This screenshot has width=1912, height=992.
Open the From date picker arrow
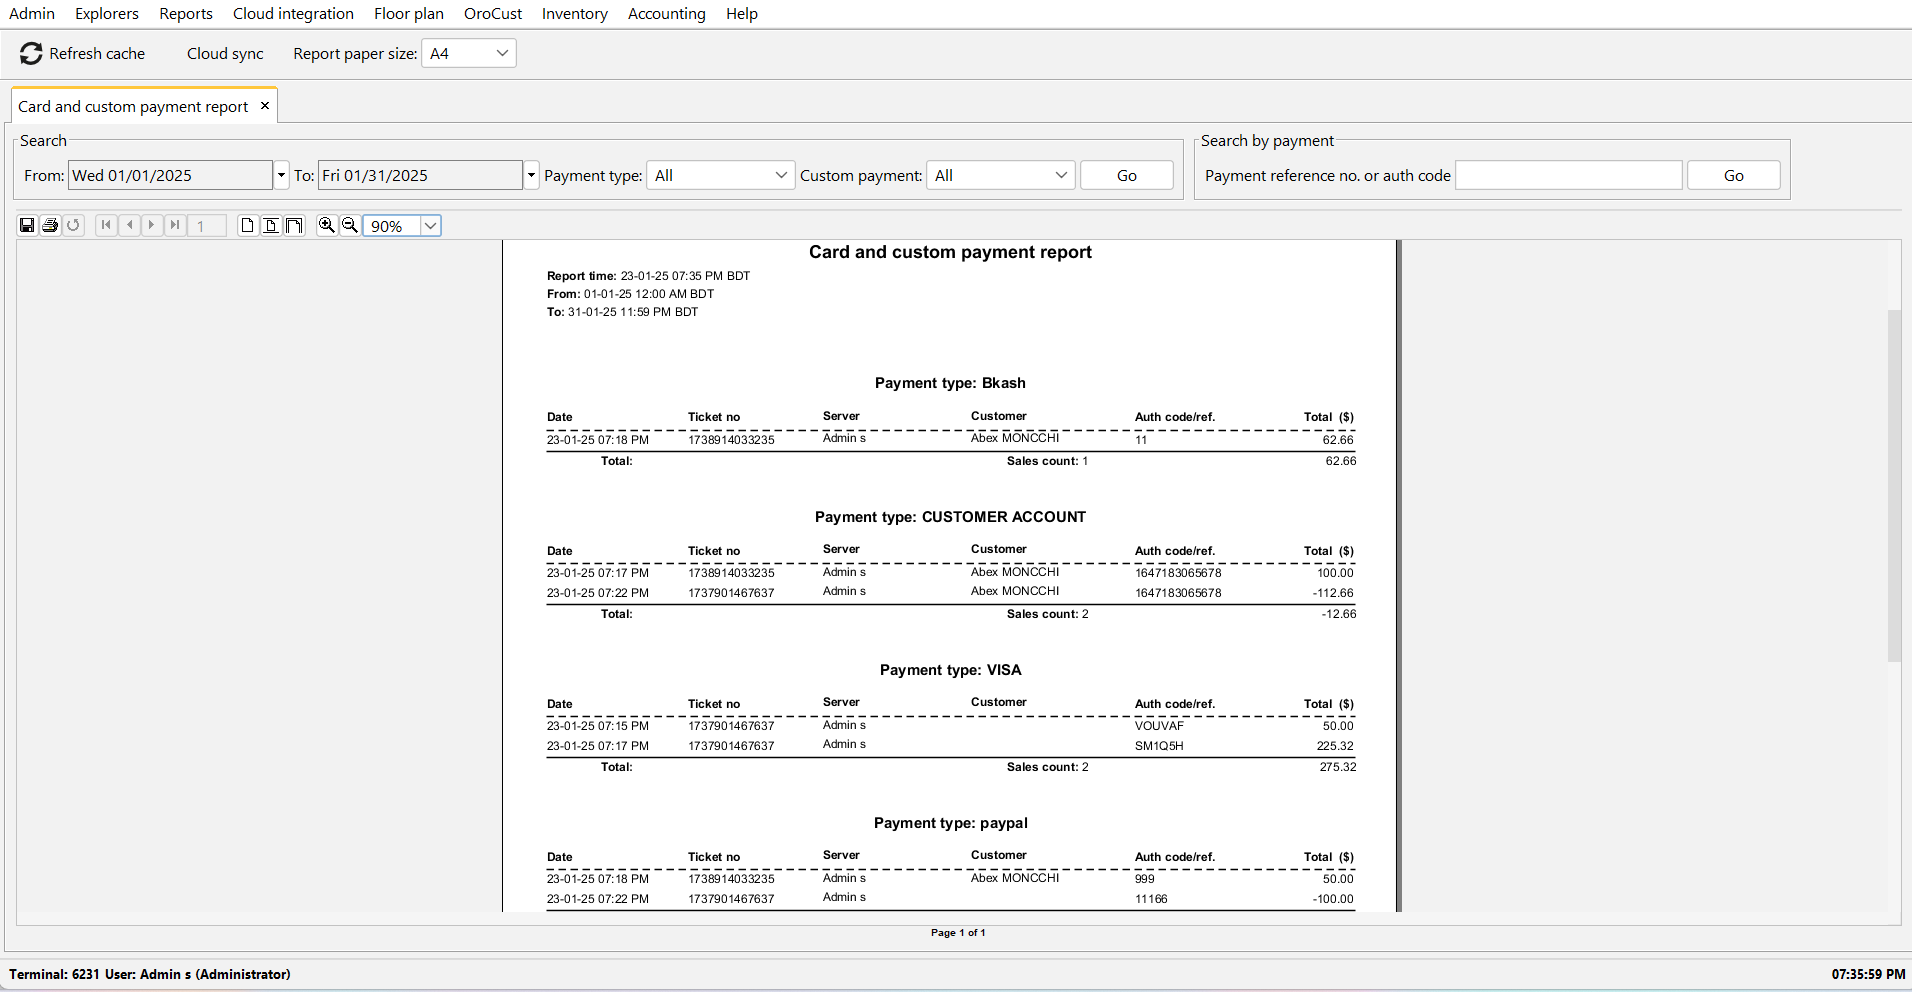pyautogui.click(x=282, y=175)
